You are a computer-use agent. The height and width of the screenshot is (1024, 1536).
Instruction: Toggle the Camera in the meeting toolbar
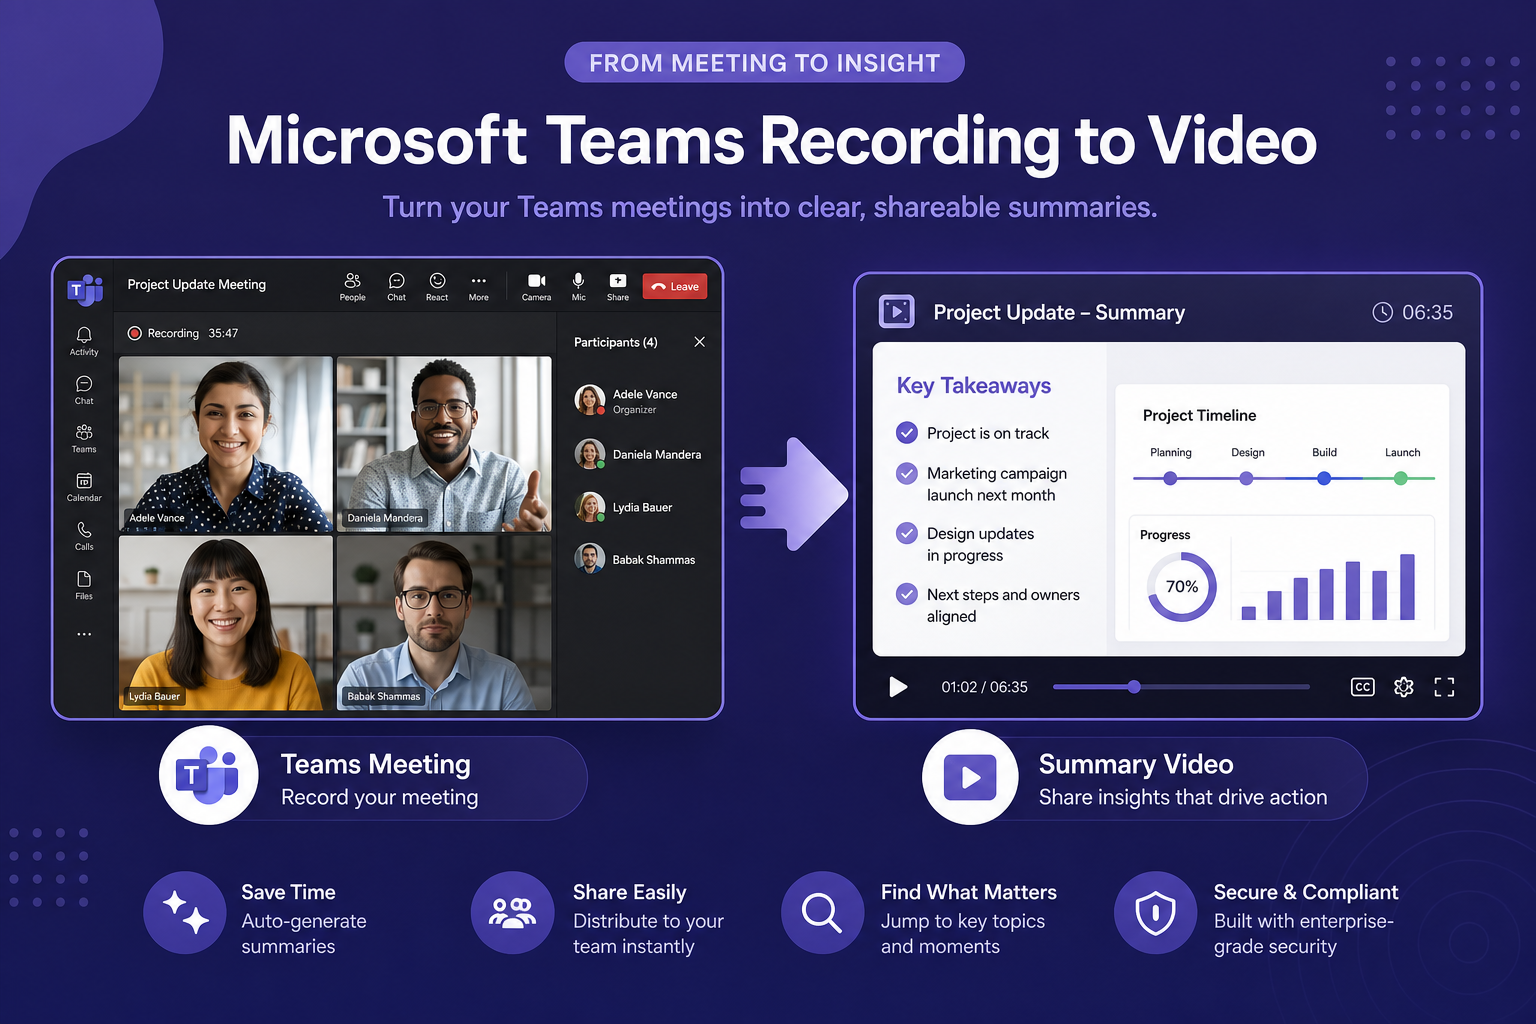pyautogui.click(x=536, y=286)
